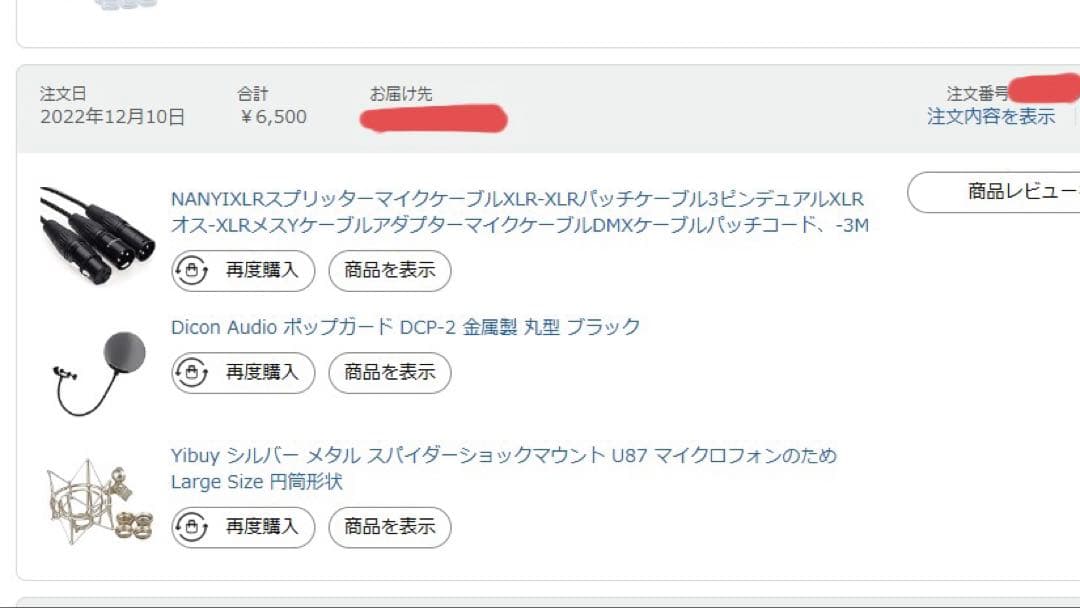Click 商品を表示 under the pop guard
Screen dimensions: 1080x608
pos(389,373)
